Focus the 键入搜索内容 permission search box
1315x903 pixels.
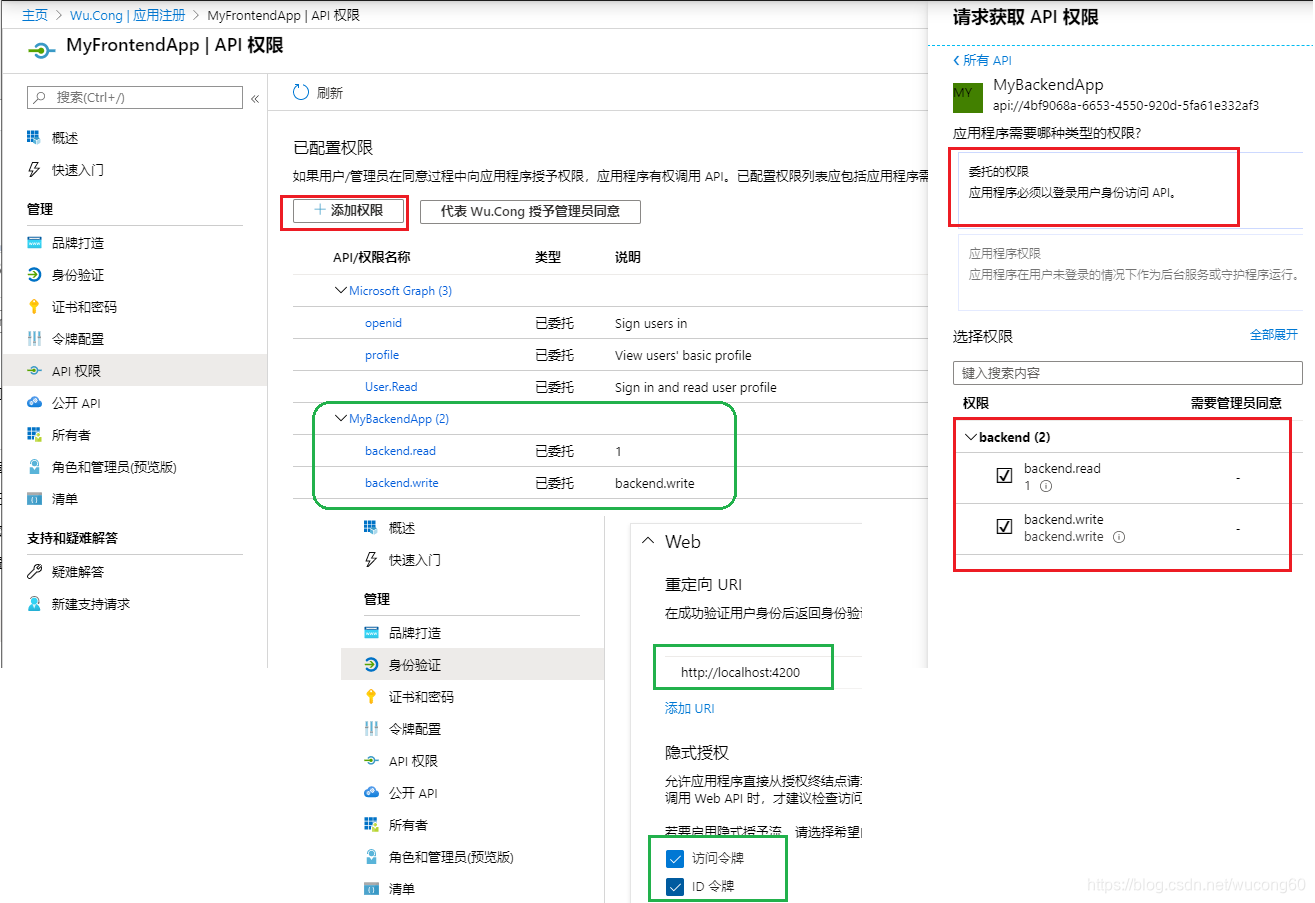(1128, 373)
